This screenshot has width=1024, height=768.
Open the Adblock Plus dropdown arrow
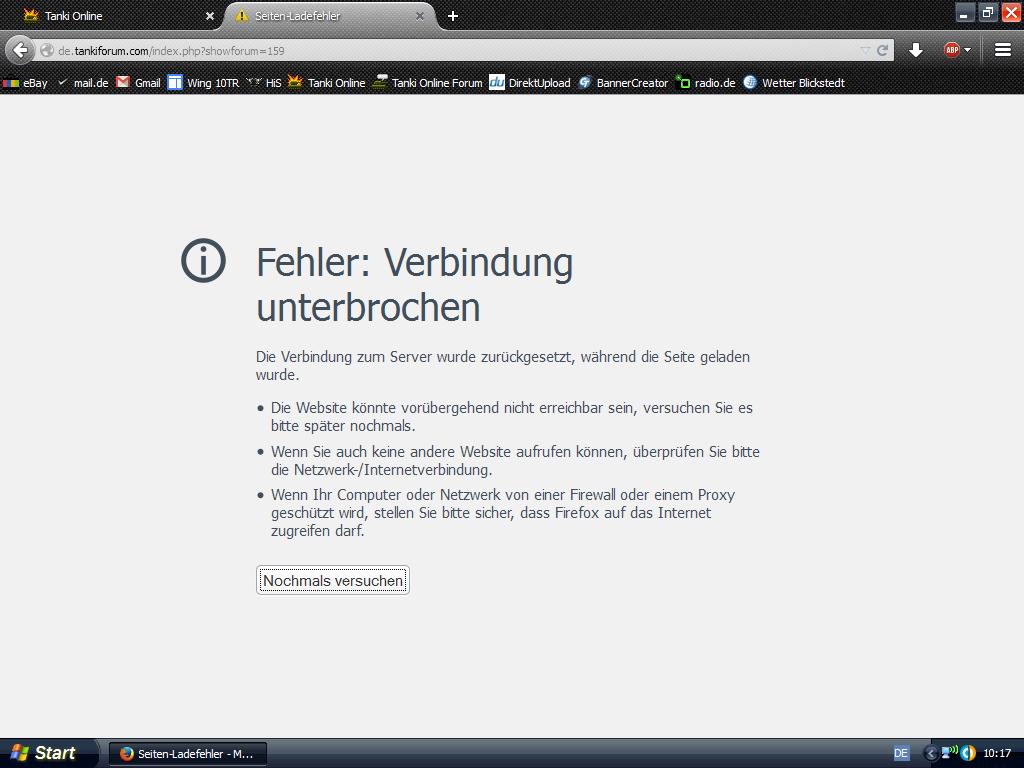tap(967, 50)
